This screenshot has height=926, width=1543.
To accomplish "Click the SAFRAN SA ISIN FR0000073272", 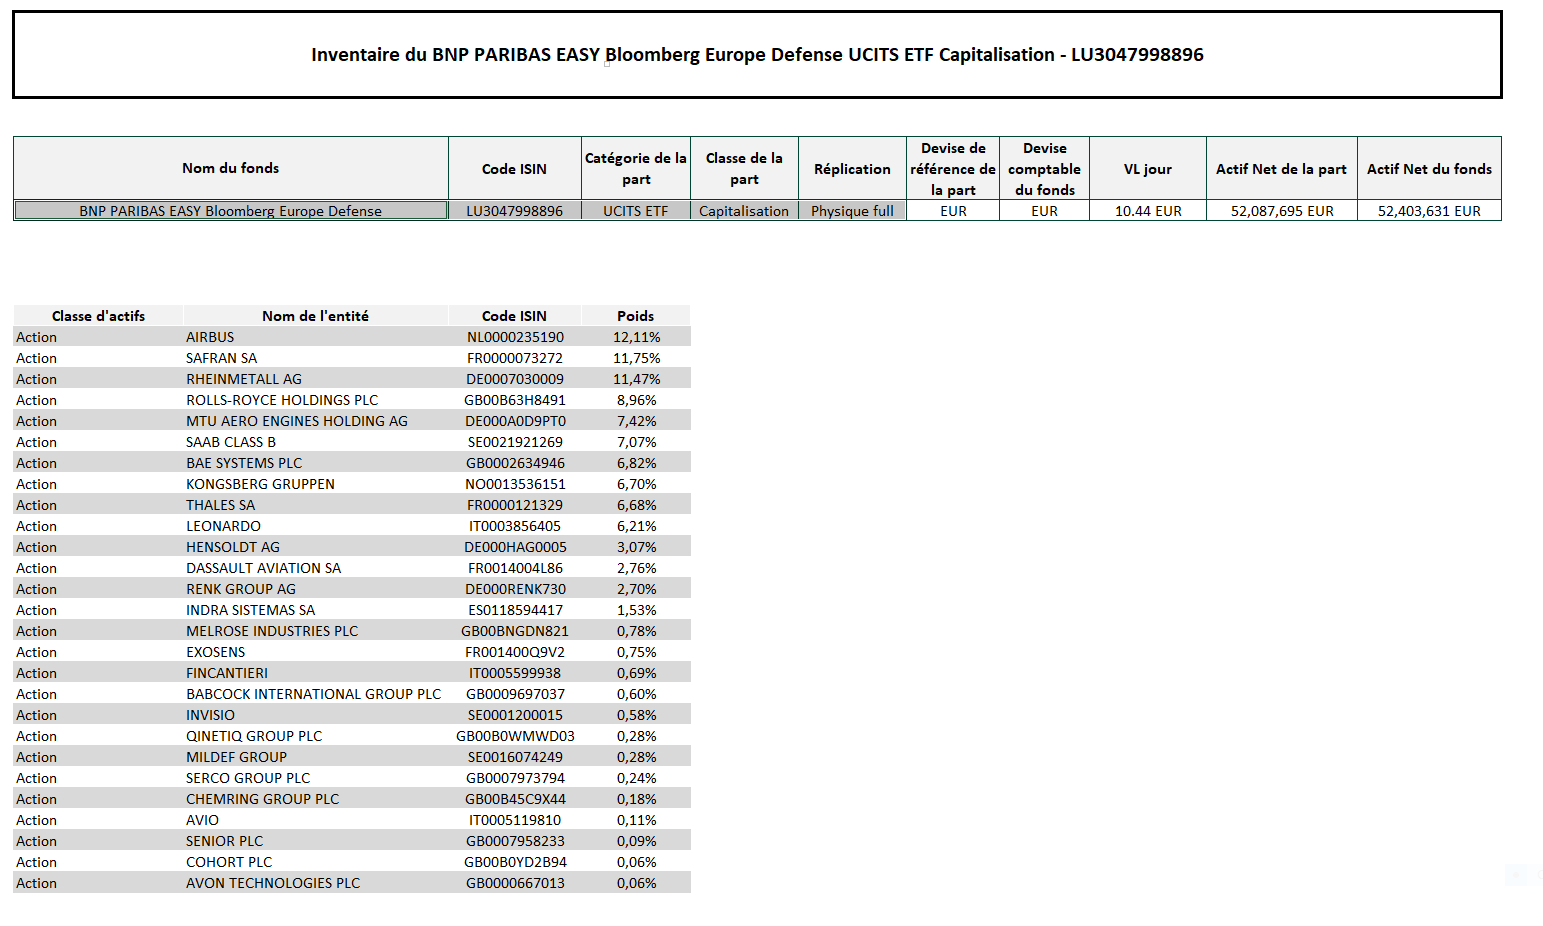I will pos(514,358).
